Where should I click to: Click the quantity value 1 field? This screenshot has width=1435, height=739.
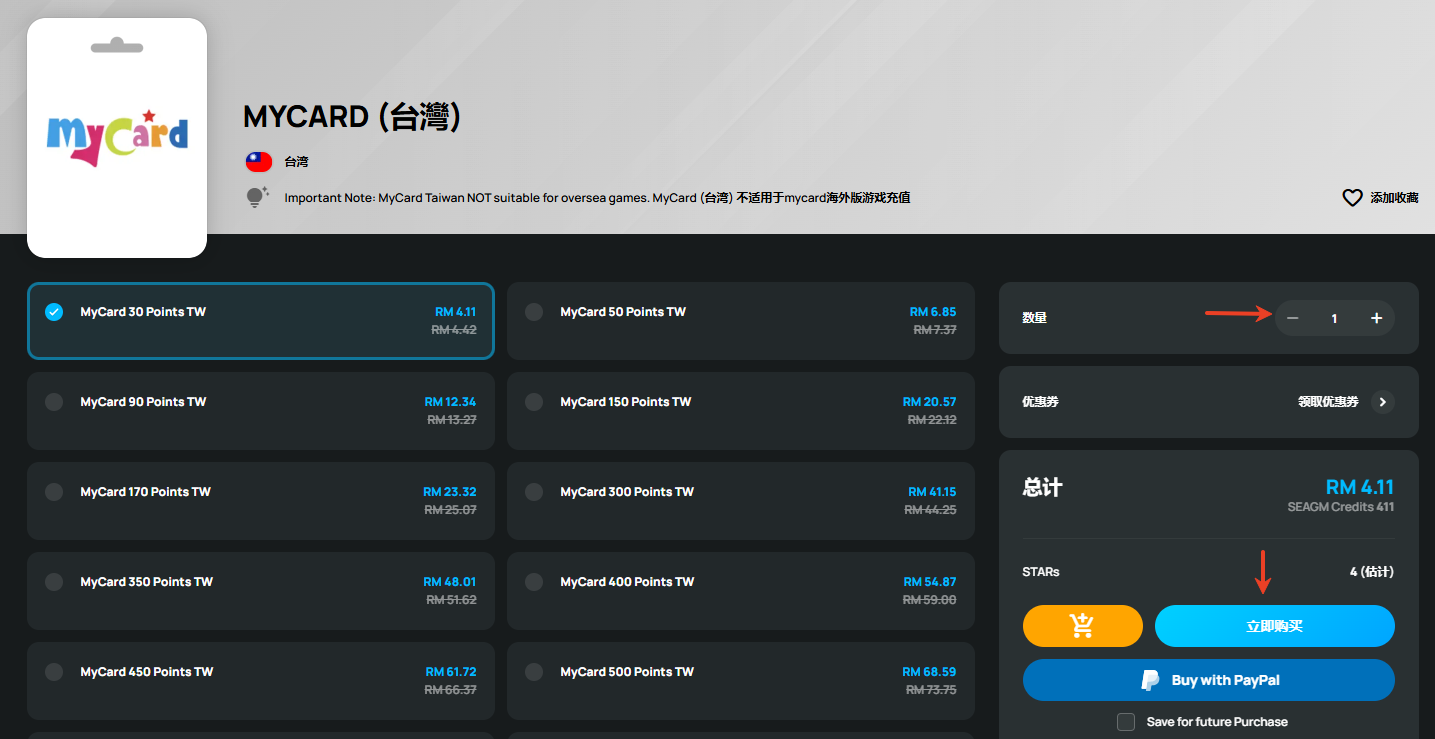[x=1334, y=318]
